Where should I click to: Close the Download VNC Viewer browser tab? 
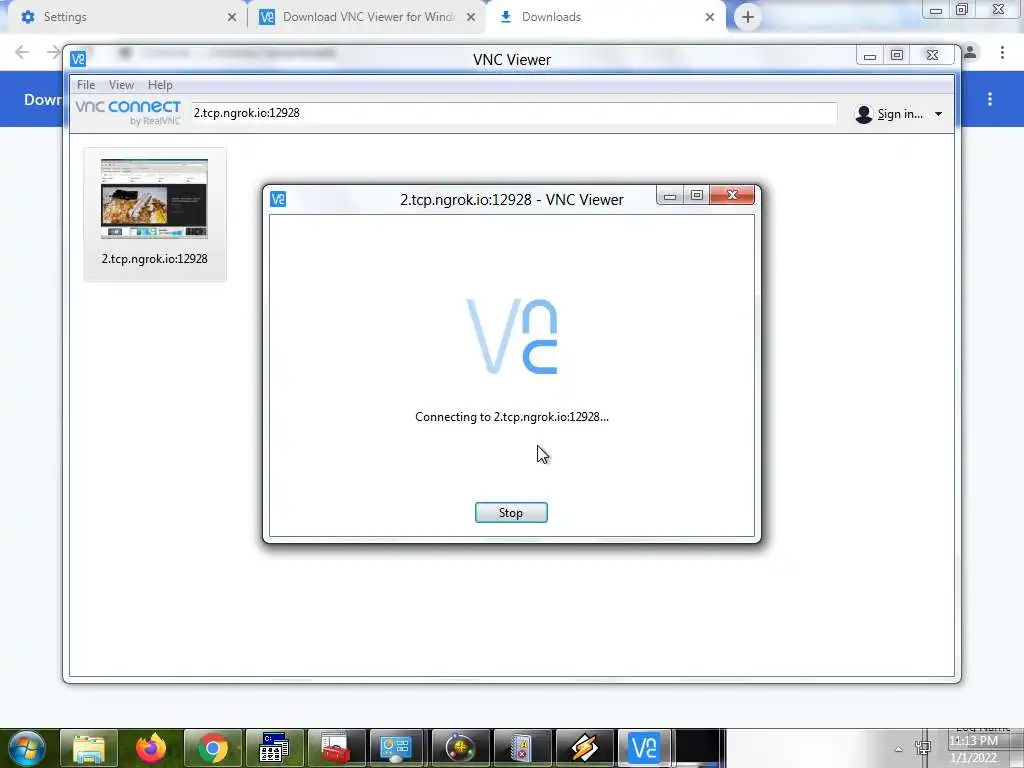pos(471,17)
